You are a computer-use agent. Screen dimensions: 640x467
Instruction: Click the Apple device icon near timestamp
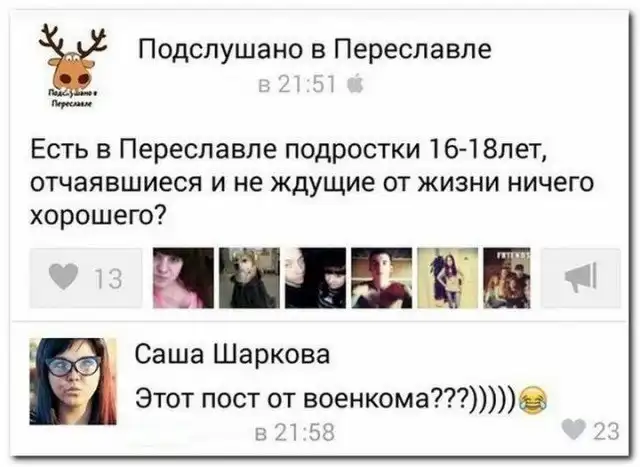click(355, 85)
